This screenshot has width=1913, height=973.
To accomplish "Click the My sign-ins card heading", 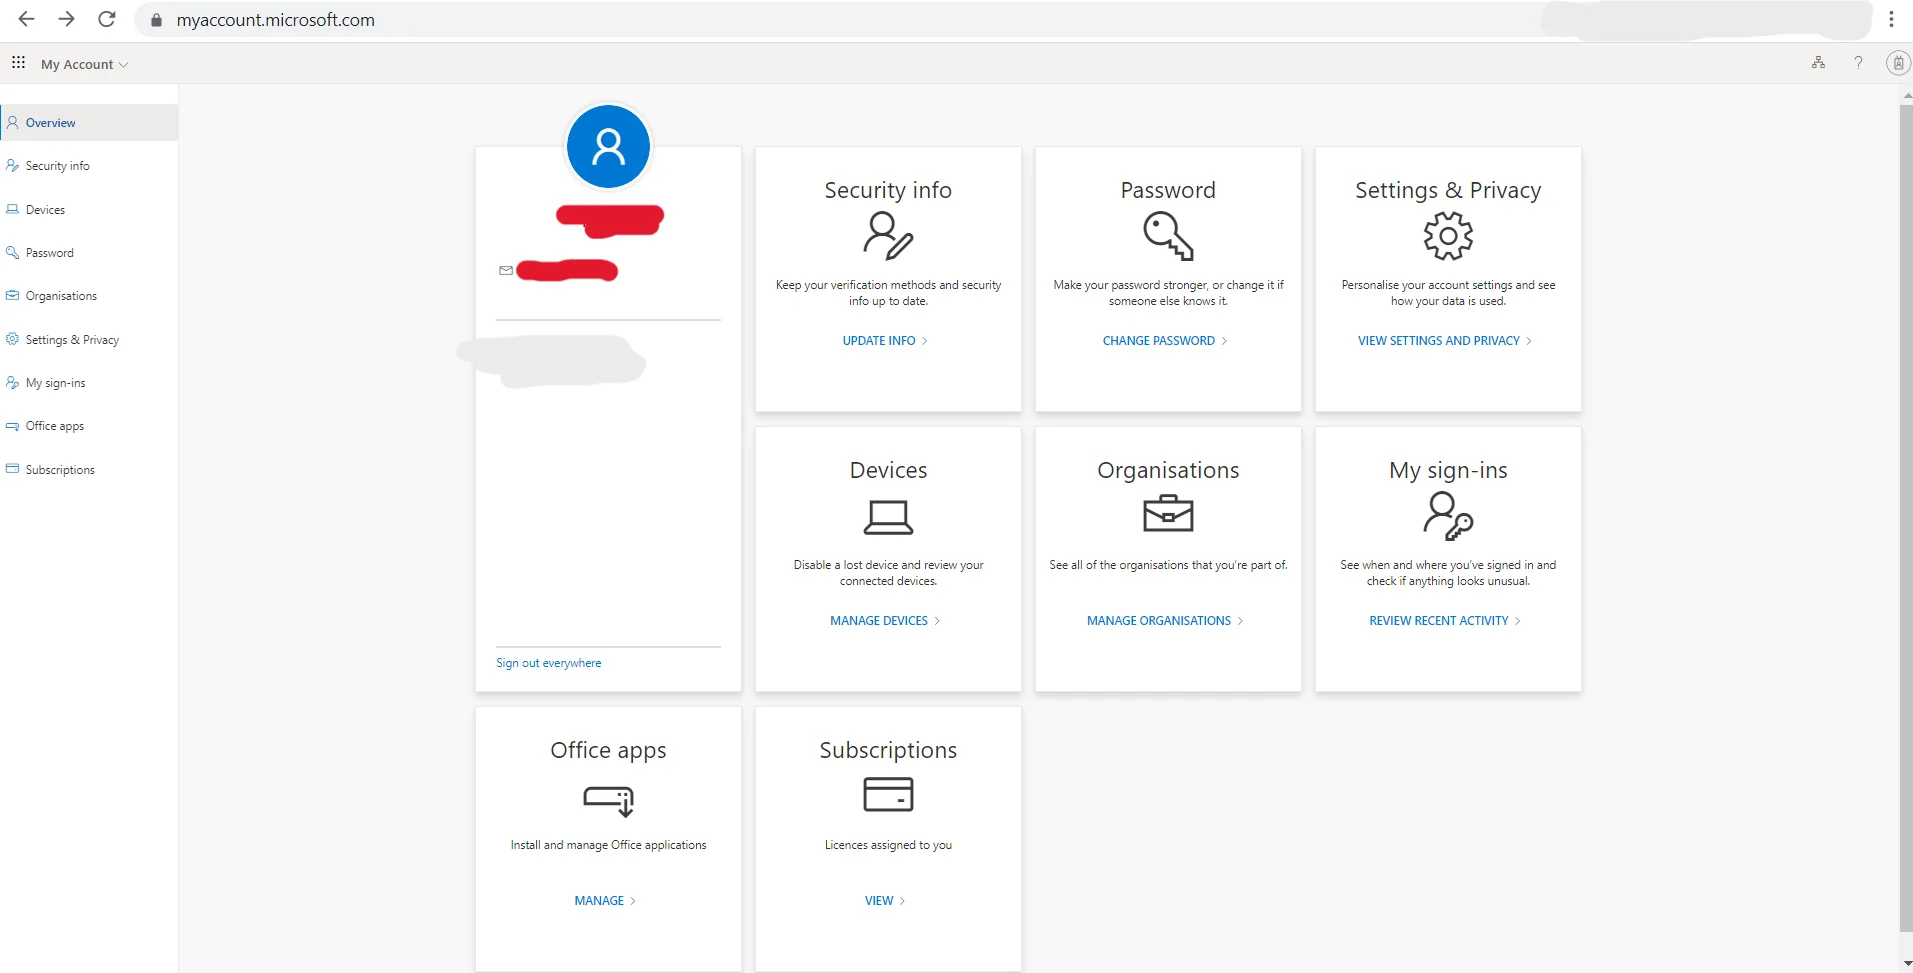I will coord(1448,470).
